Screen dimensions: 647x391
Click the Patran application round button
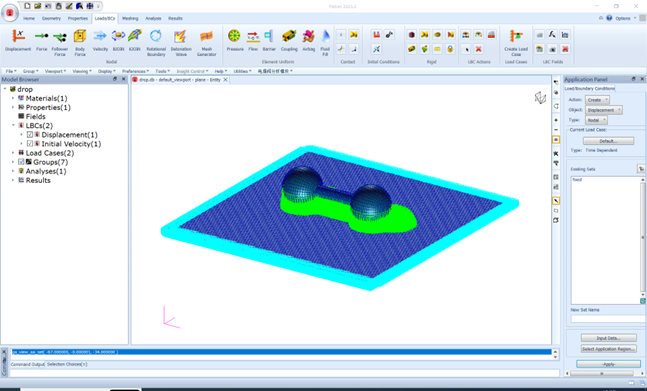pos(9,12)
